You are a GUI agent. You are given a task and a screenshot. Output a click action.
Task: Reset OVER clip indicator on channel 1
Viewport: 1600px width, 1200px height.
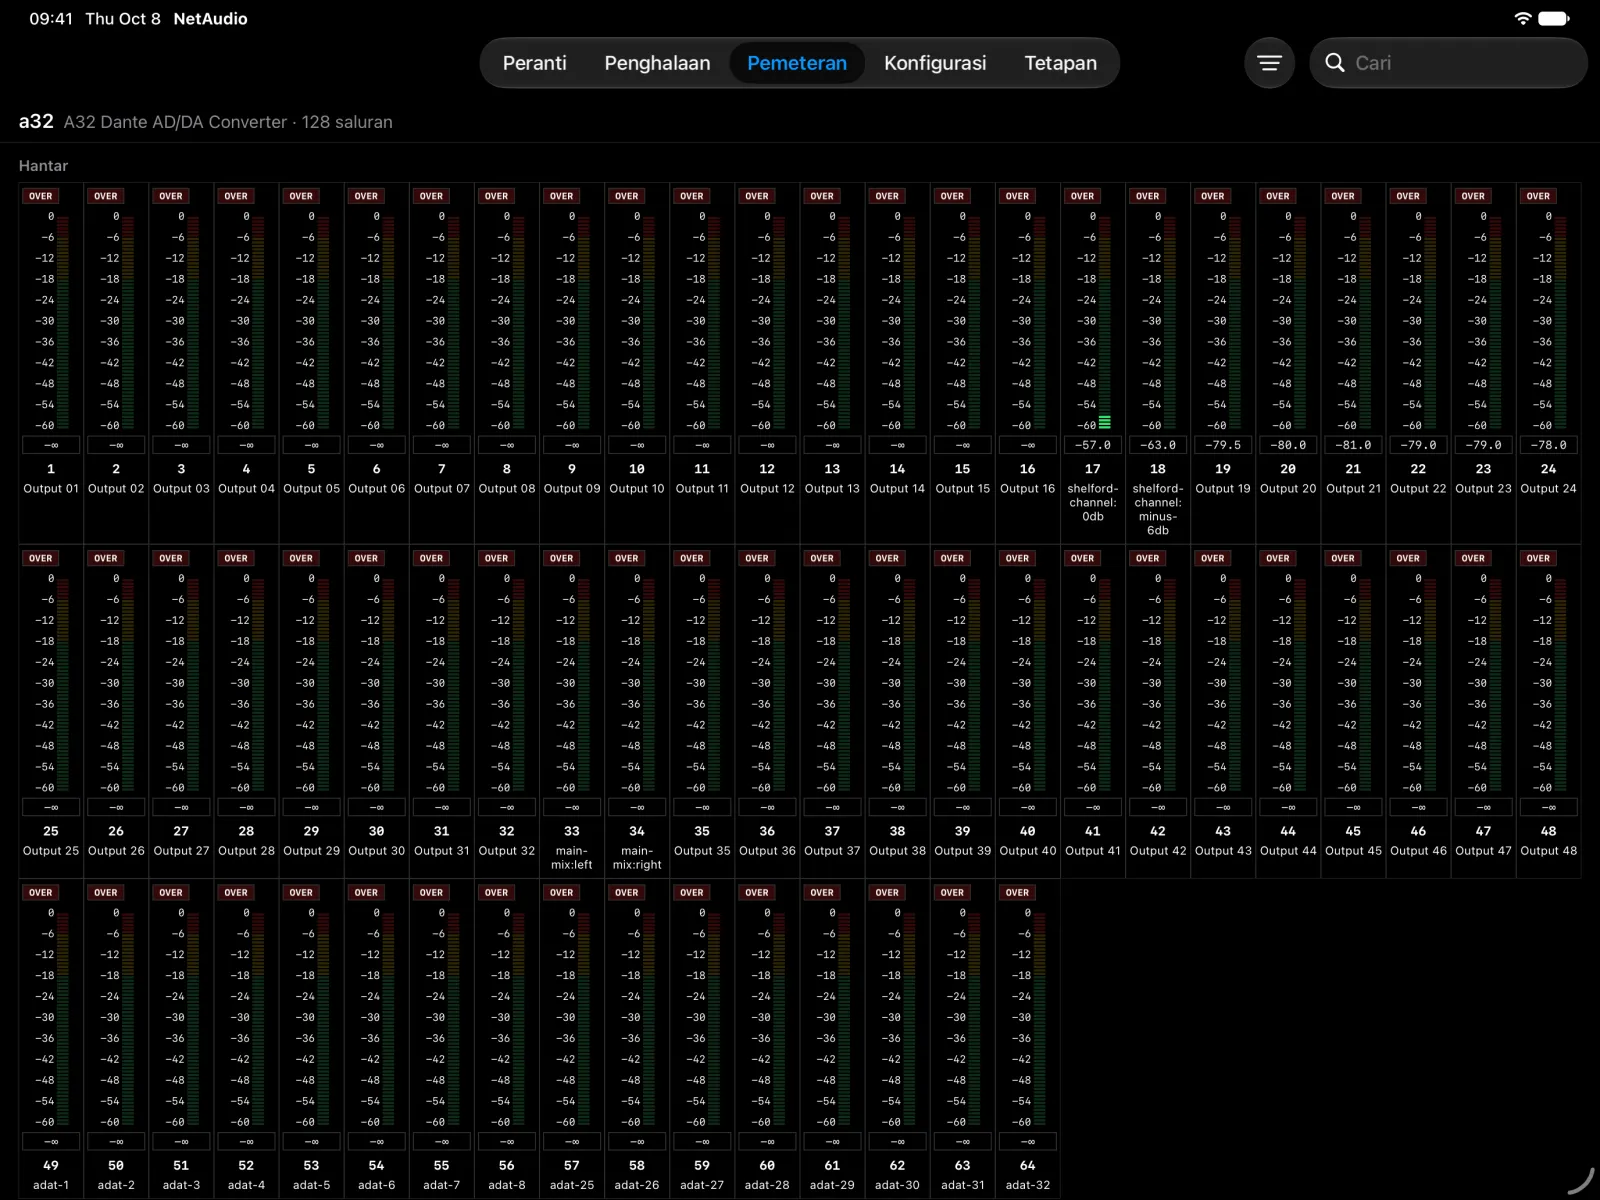pyautogui.click(x=41, y=196)
